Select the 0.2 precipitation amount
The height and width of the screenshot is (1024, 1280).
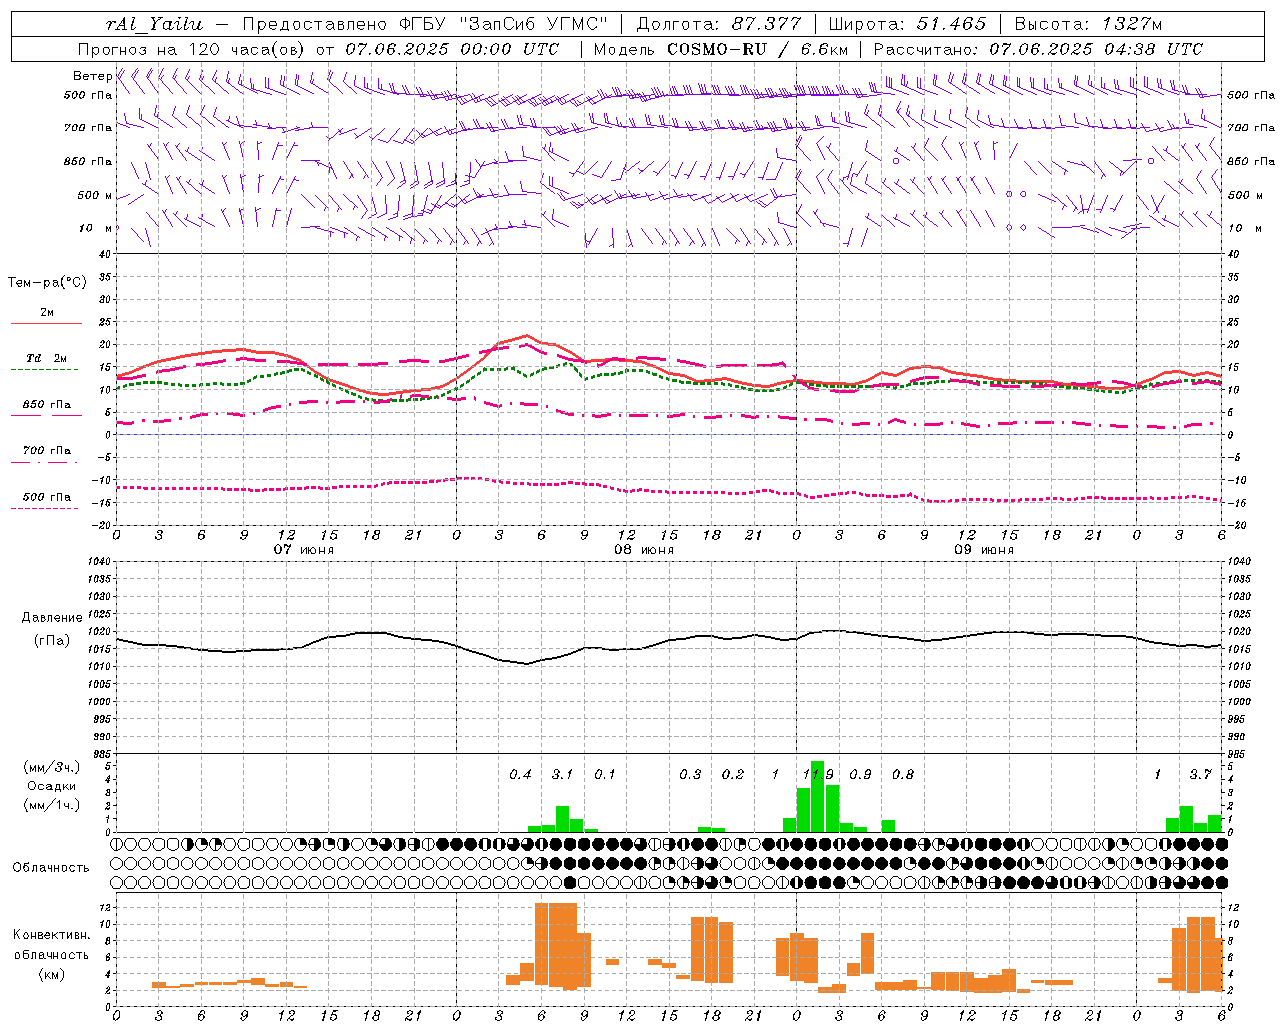coord(733,775)
